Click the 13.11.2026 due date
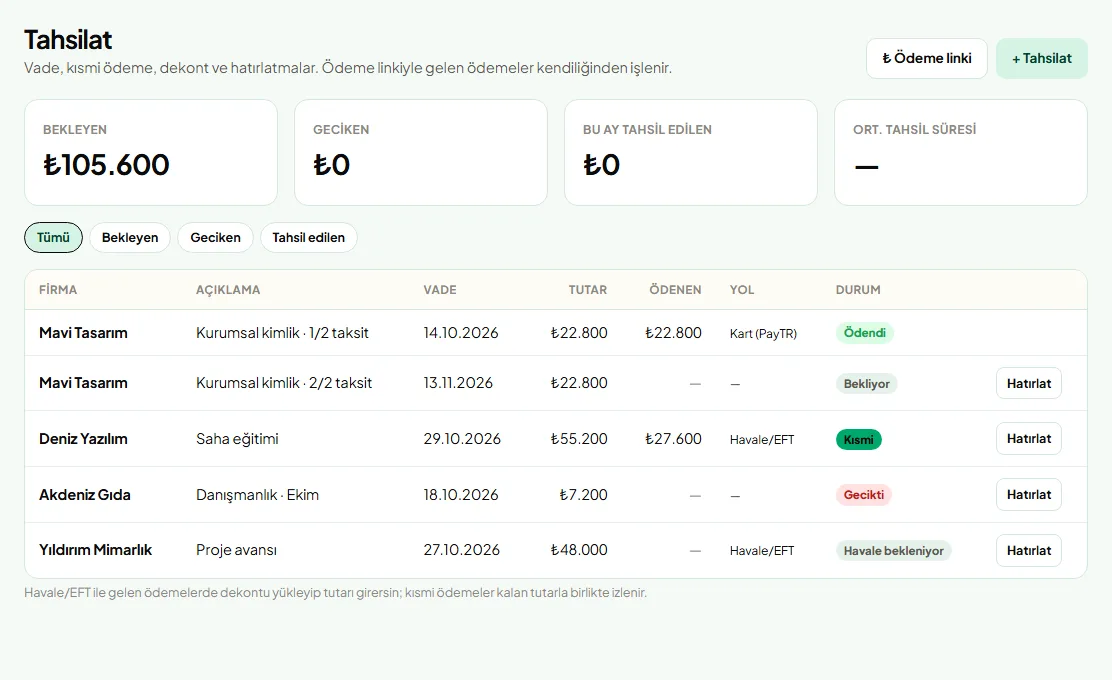Screen dimensions: 1112x680 click(x=458, y=383)
